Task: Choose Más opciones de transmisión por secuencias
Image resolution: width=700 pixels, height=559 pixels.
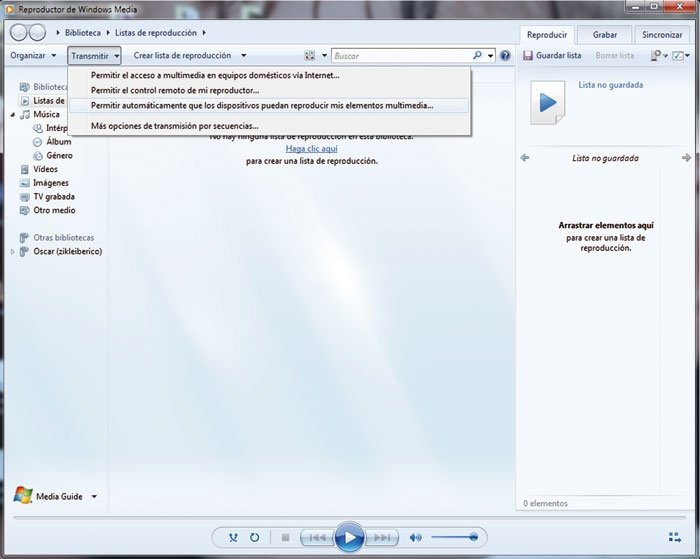Action: [x=270, y=126]
